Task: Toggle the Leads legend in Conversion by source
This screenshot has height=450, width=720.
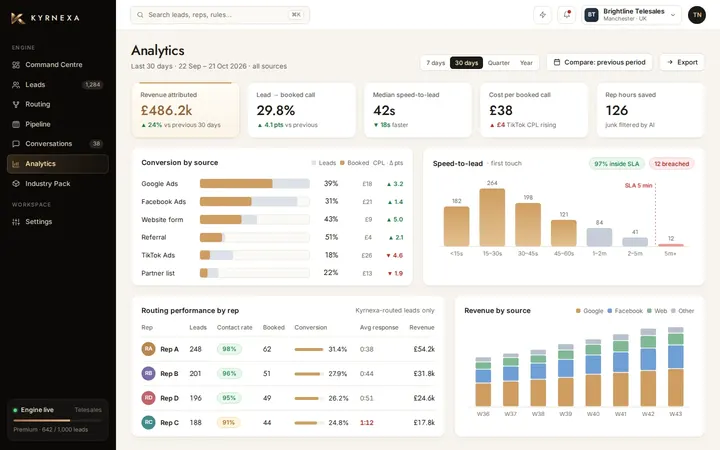Action: pos(324,163)
